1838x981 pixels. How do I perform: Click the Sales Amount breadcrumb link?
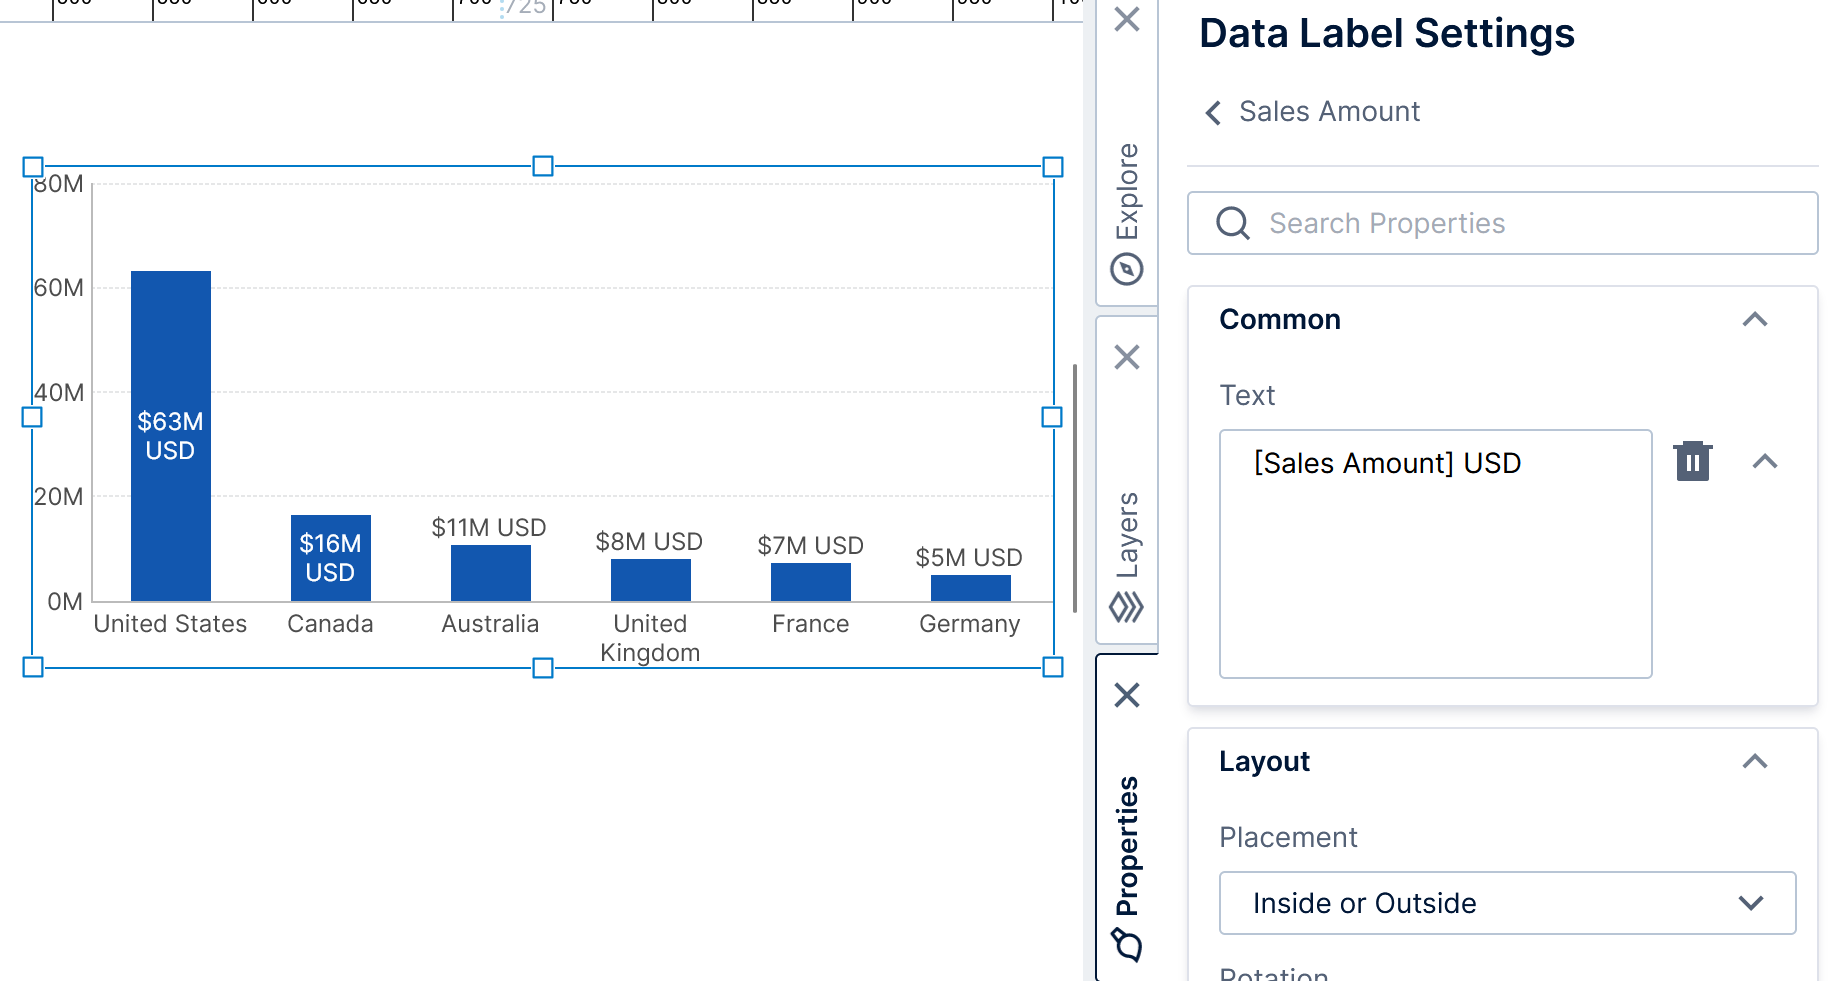click(x=1329, y=112)
